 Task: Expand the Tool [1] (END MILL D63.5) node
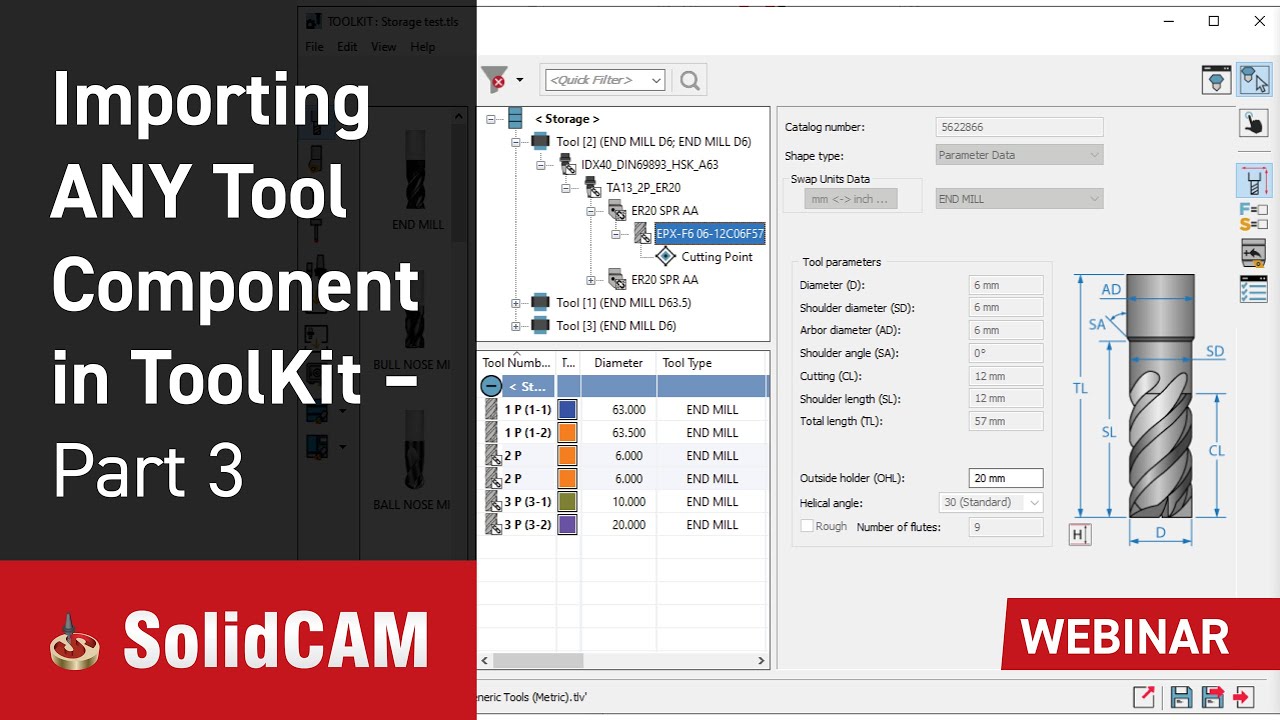(515, 303)
